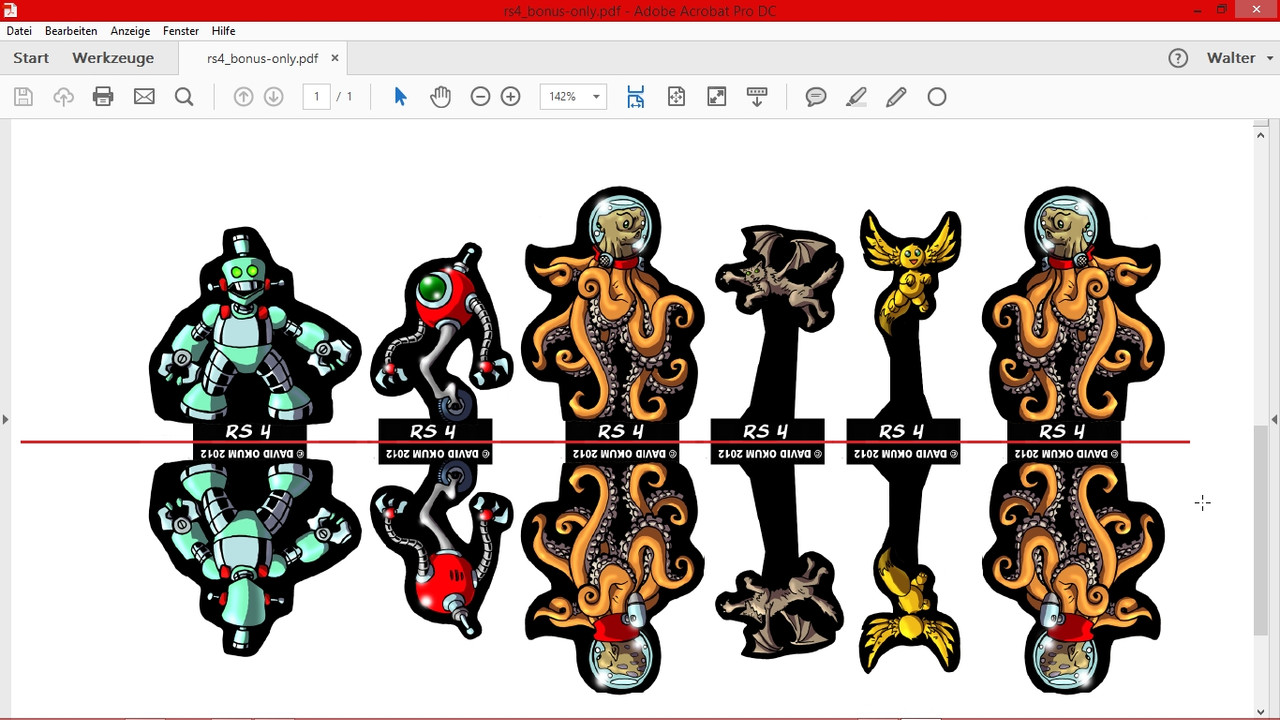Open the Walter account dropdown

pos(1240,58)
